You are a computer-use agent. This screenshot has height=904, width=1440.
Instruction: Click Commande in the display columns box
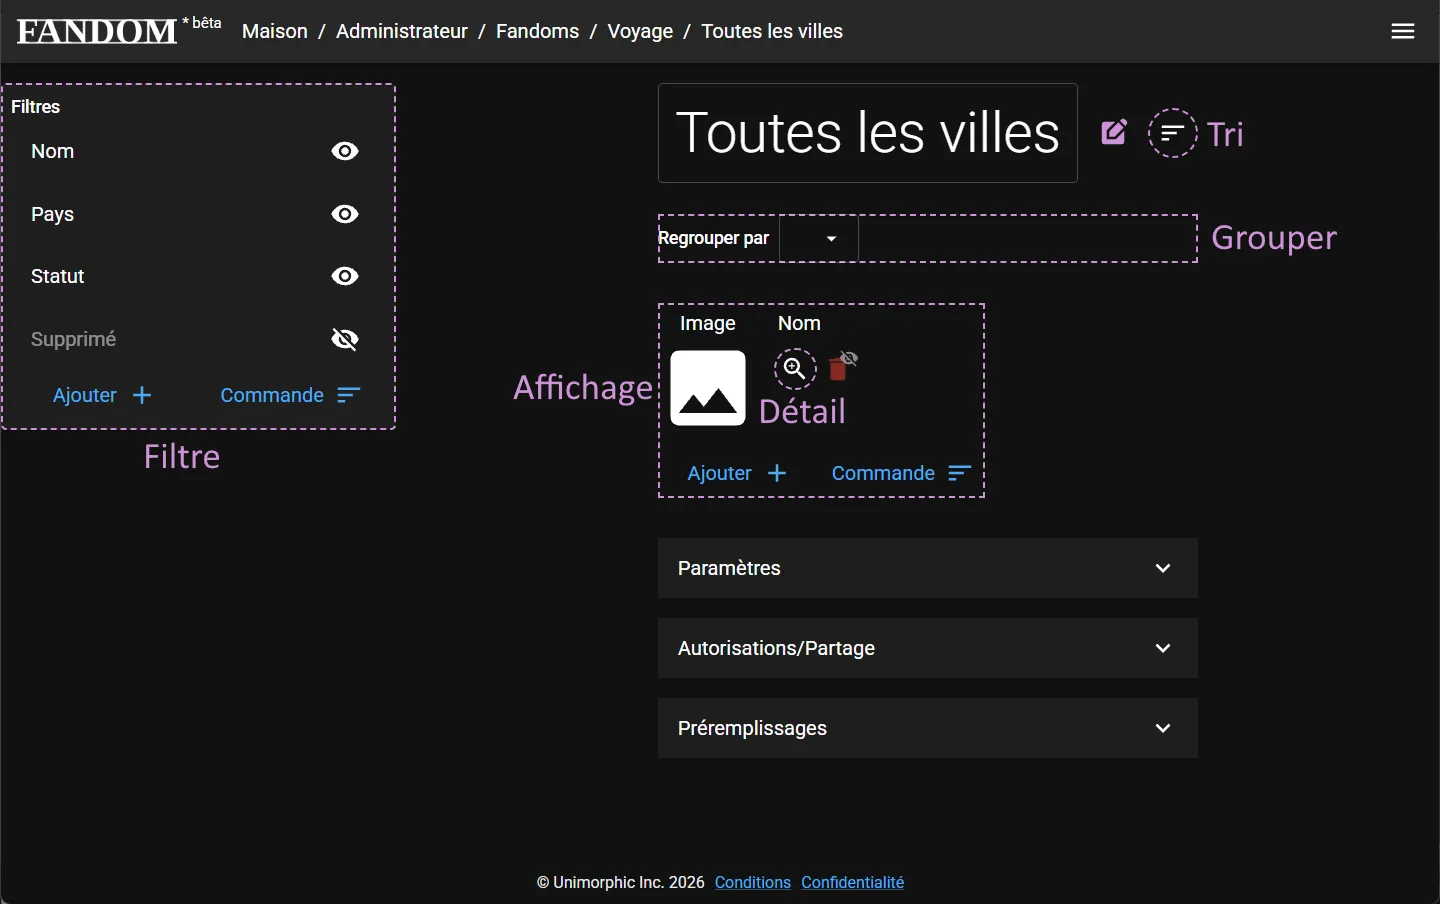tap(902, 473)
